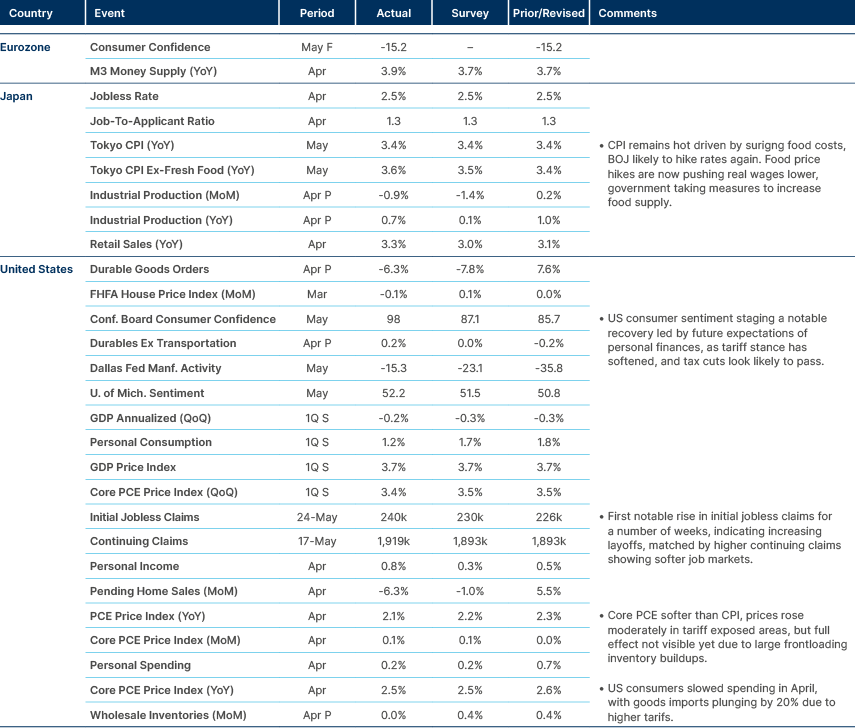This screenshot has width=855, height=728.
Task: Select the Industrial Production (MoM) row label
Action: pos(164,195)
